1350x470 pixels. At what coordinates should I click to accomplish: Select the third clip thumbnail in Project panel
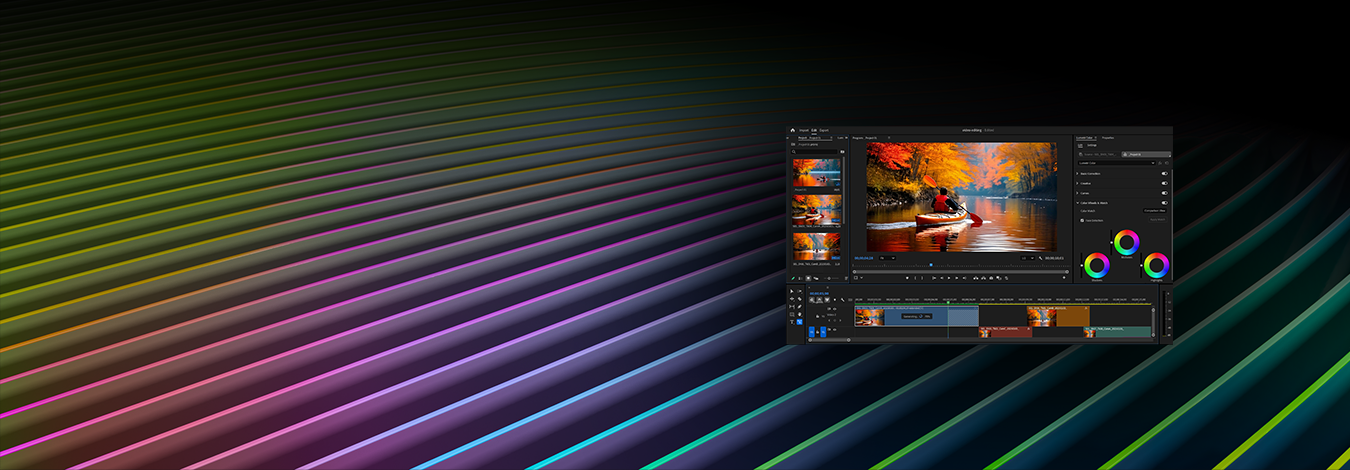(817, 247)
